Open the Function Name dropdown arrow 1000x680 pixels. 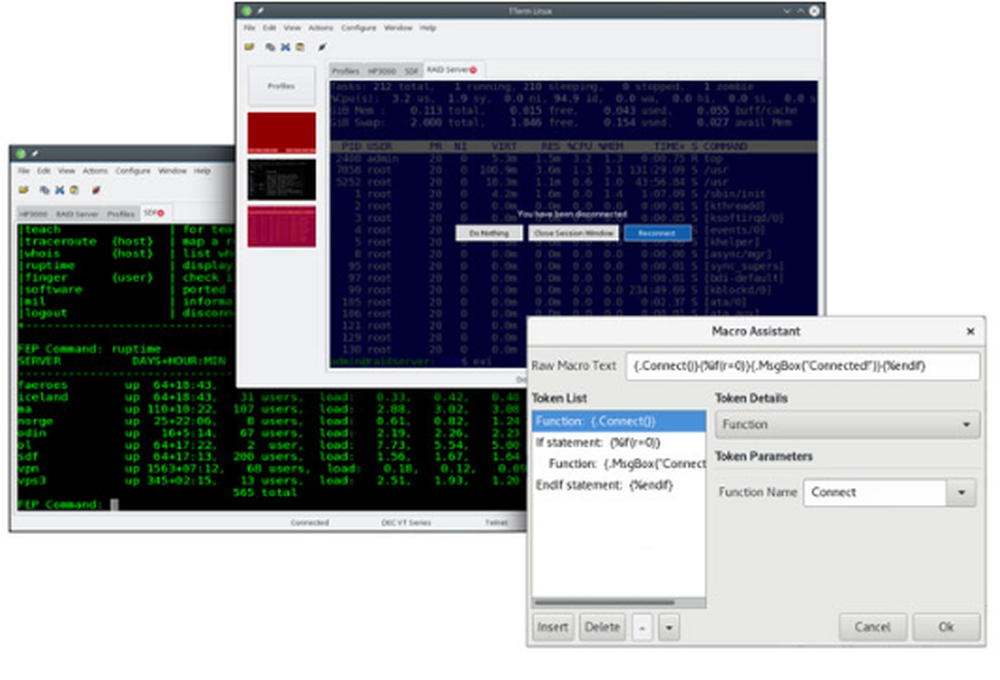[961, 492]
